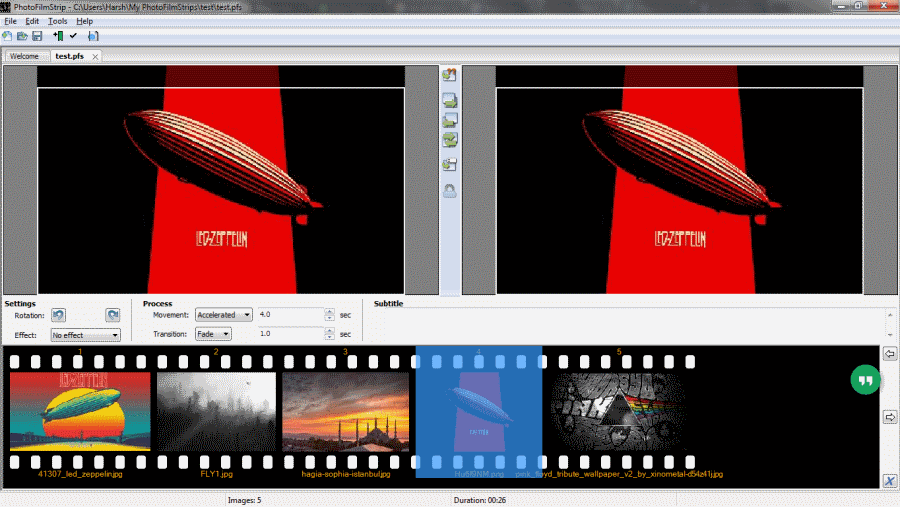The width and height of the screenshot is (900, 507).
Task: Select the highlighted fourth filmstrip image
Action: click(x=479, y=411)
